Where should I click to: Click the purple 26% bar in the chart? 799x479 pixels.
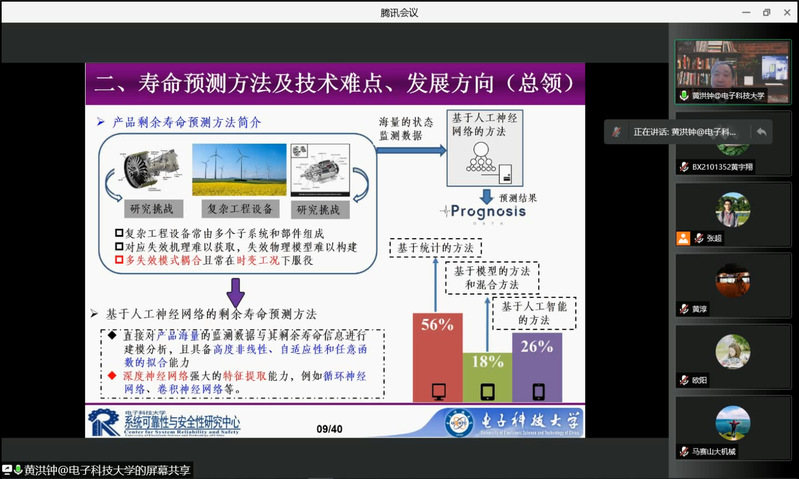537,355
